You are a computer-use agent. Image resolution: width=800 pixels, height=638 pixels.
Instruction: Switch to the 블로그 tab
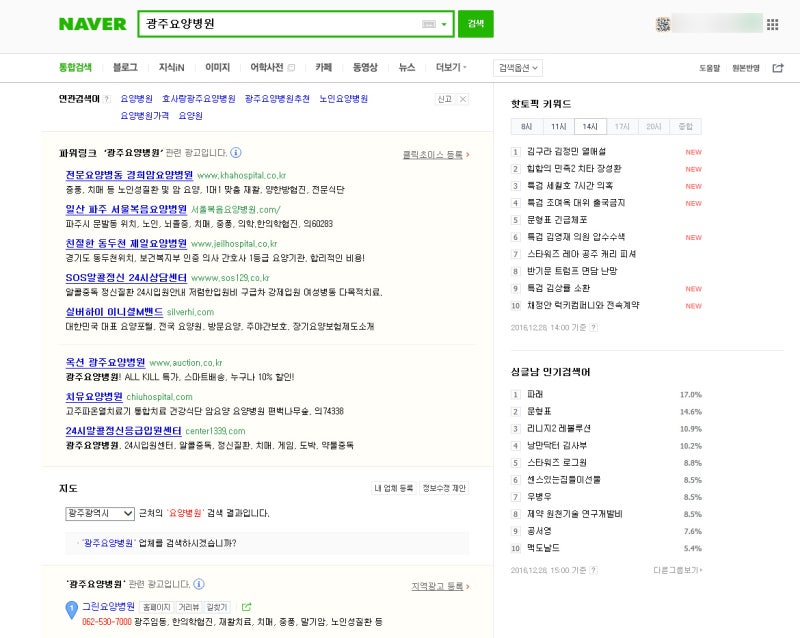click(x=125, y=67)
